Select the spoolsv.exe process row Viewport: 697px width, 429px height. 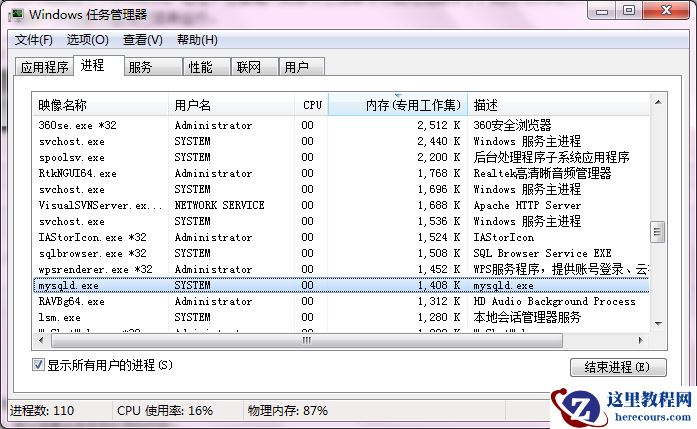click(x=341, y=157)
